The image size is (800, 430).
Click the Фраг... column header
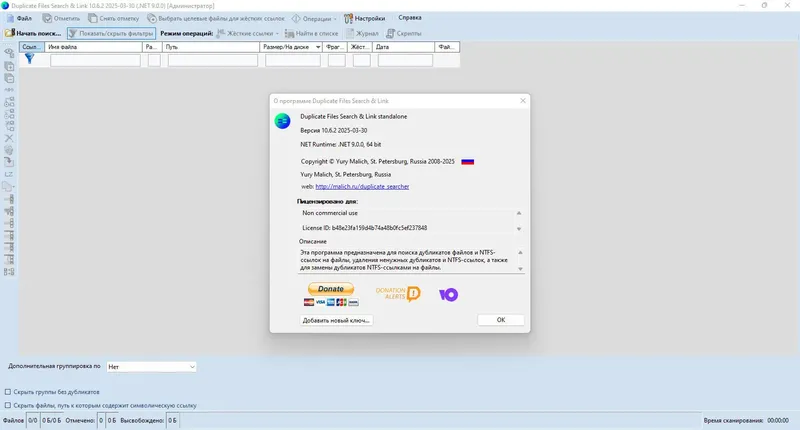[x=335, y=47]
